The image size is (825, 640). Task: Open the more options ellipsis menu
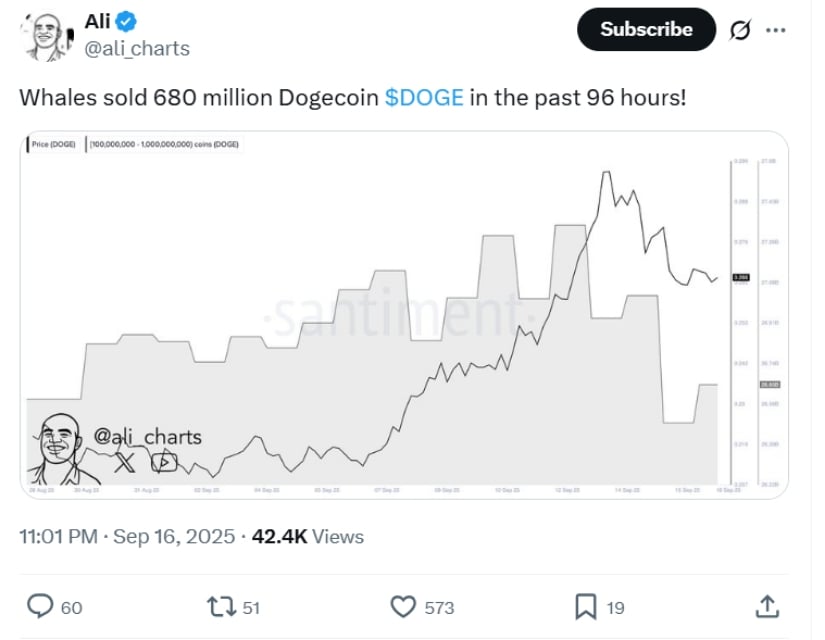click(x=775, y=30)
